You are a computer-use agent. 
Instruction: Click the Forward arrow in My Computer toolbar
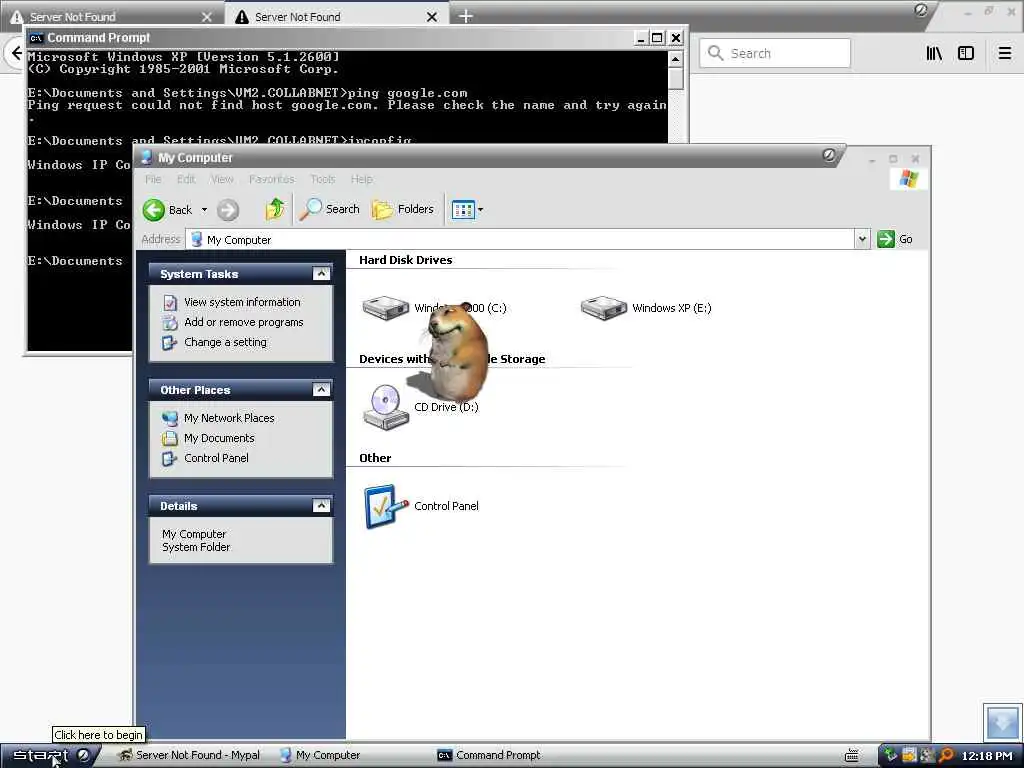coord(228,210)
